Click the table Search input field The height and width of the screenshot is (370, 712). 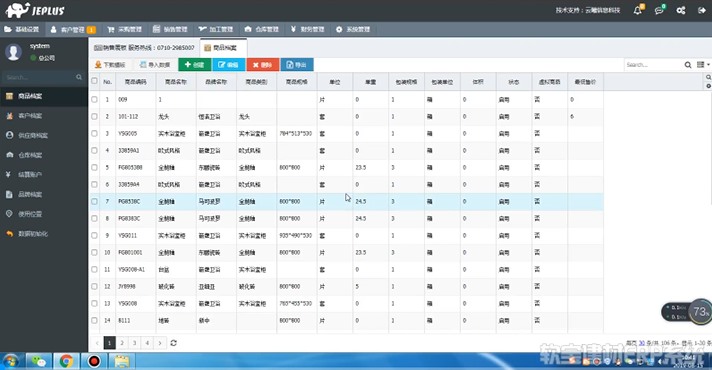pyautogui.click(x=653, y=65)
